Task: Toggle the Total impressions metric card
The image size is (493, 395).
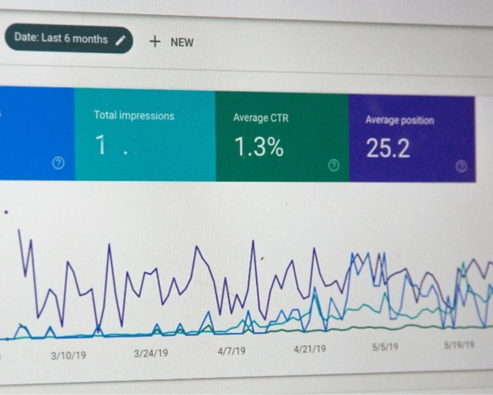Action: pyautogui.click(x=145, y=134)
